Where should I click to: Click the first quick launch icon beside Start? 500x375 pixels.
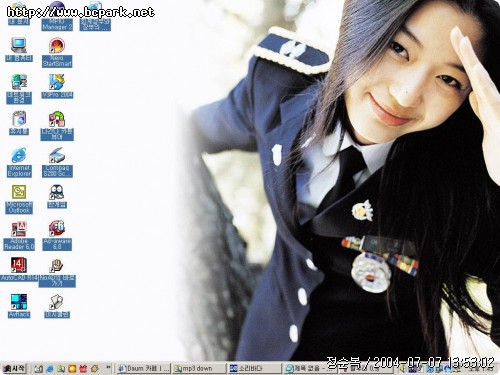click(38, 369)
